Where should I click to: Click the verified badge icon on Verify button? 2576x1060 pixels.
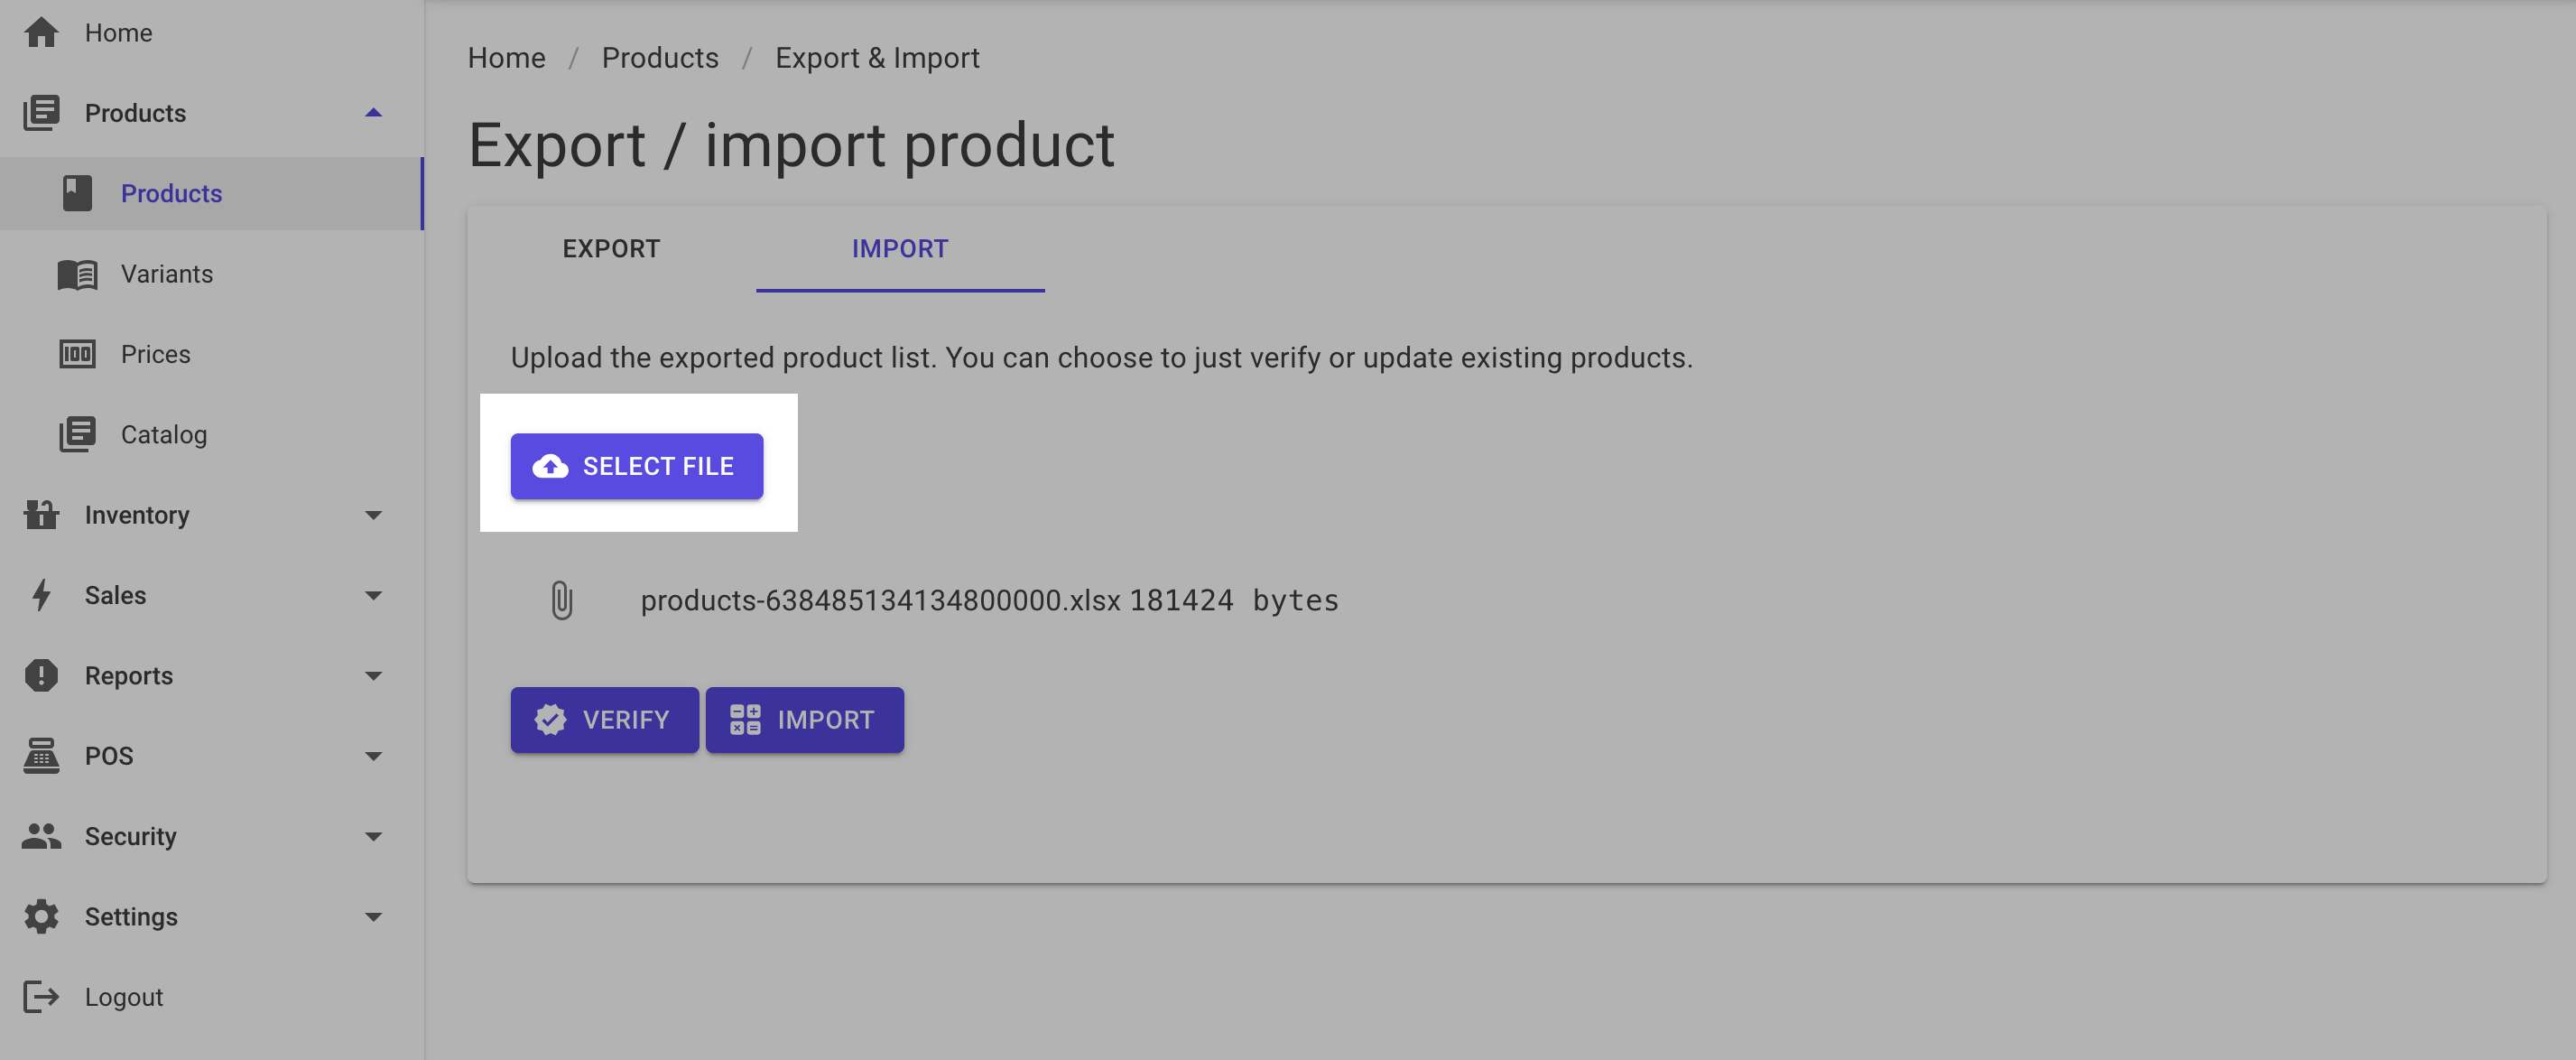pos(550,720)
